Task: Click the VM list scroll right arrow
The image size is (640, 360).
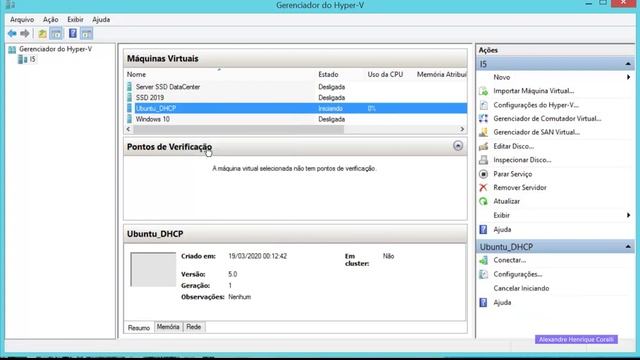Action: point(462,129)
